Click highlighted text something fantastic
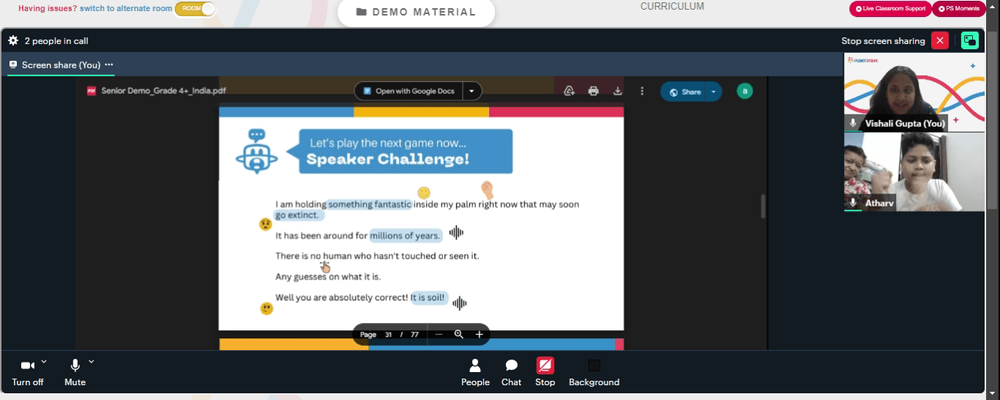This screenshot has width=1000, height=400. pyautogui.click(x=370, y=204)
